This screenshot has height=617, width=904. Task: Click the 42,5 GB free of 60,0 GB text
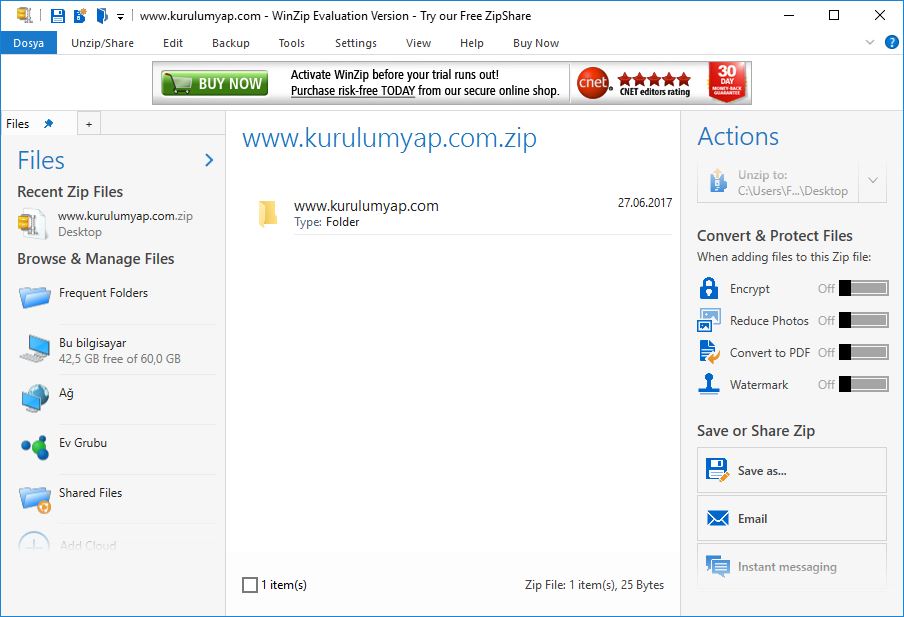pos(119,359)
